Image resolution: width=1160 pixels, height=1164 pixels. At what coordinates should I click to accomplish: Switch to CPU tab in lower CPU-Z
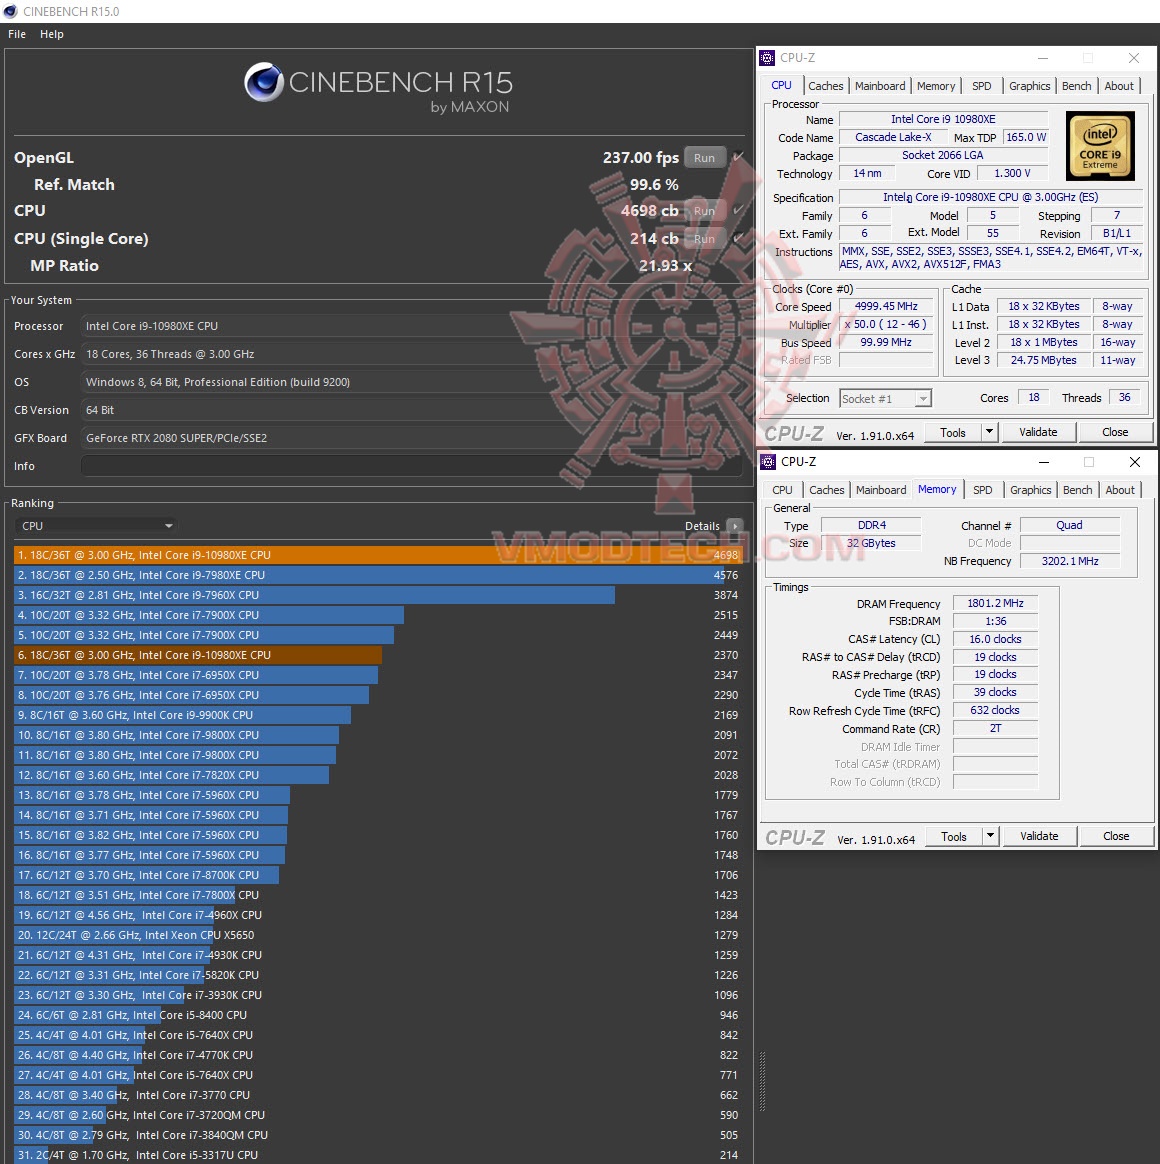coord(782,490)
